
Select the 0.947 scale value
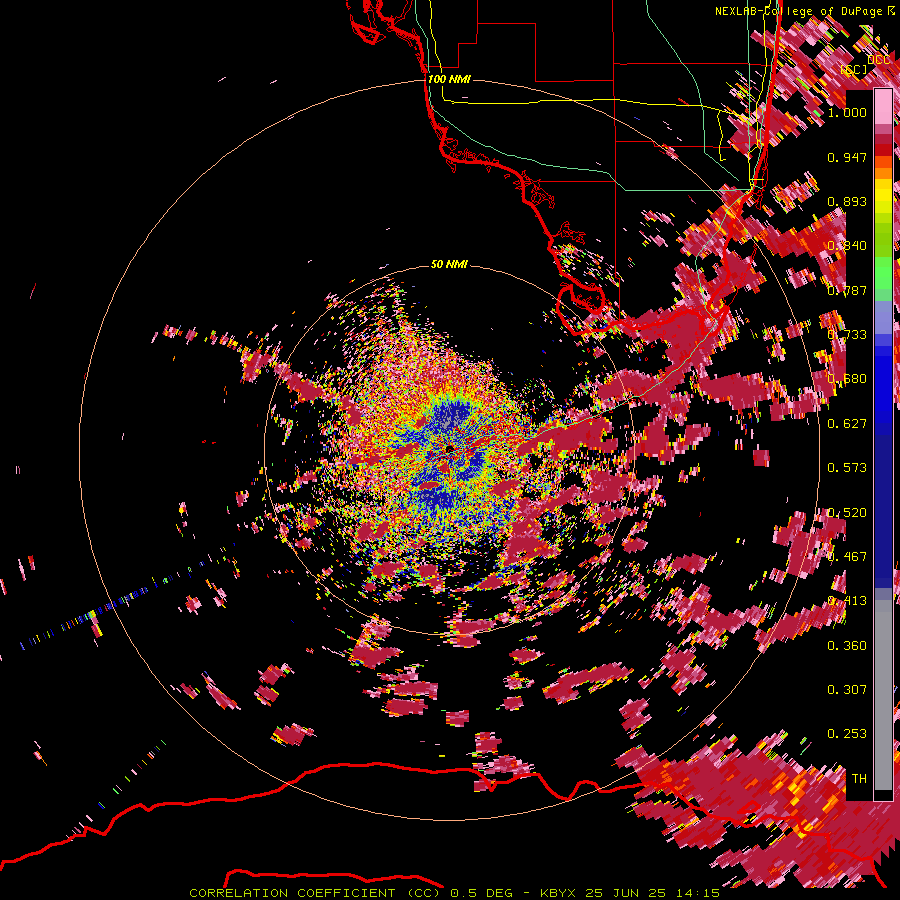847,157
